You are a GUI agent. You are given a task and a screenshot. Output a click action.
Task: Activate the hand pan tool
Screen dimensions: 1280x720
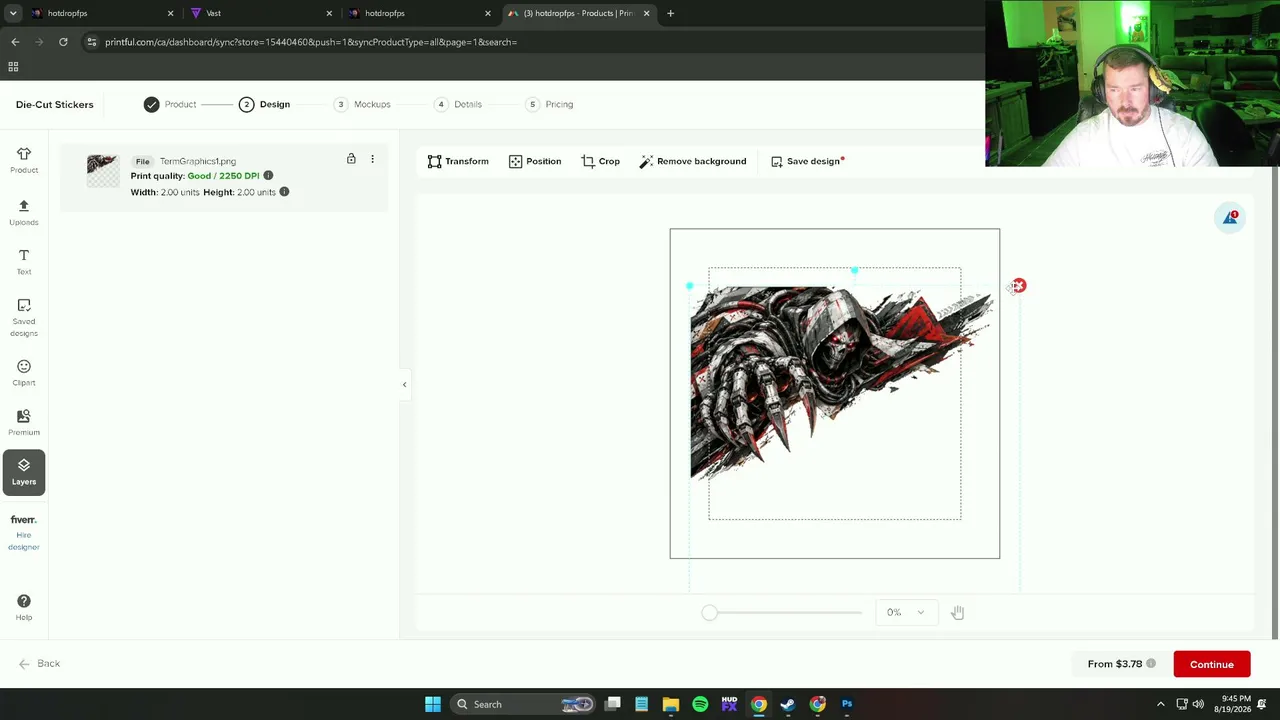[957, 612]
